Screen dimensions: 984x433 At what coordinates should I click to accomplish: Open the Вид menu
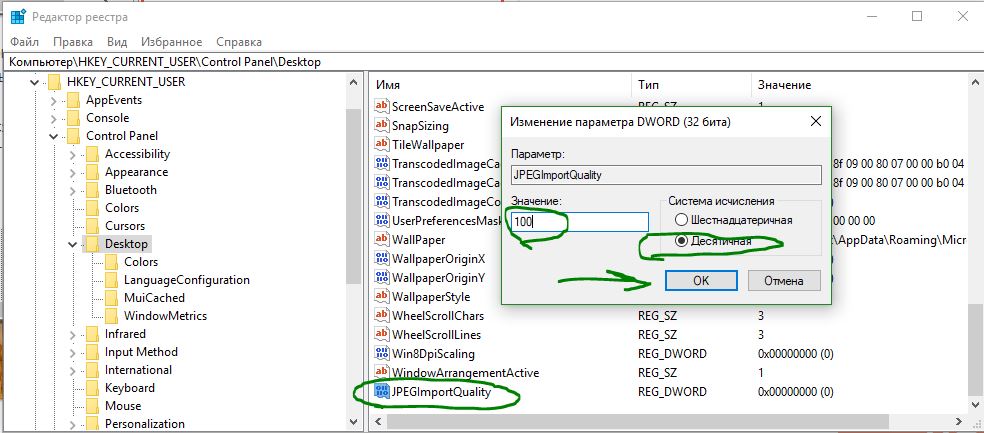point(117,42)
